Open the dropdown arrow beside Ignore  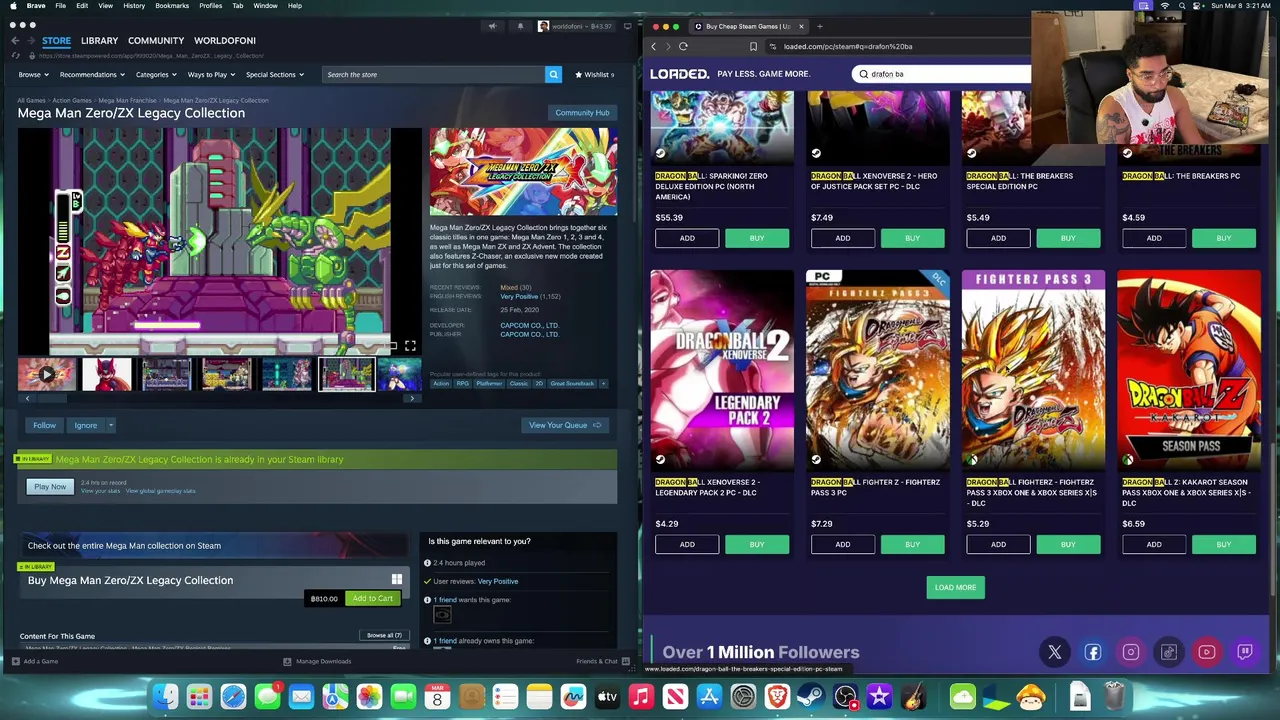pos(111,425)
